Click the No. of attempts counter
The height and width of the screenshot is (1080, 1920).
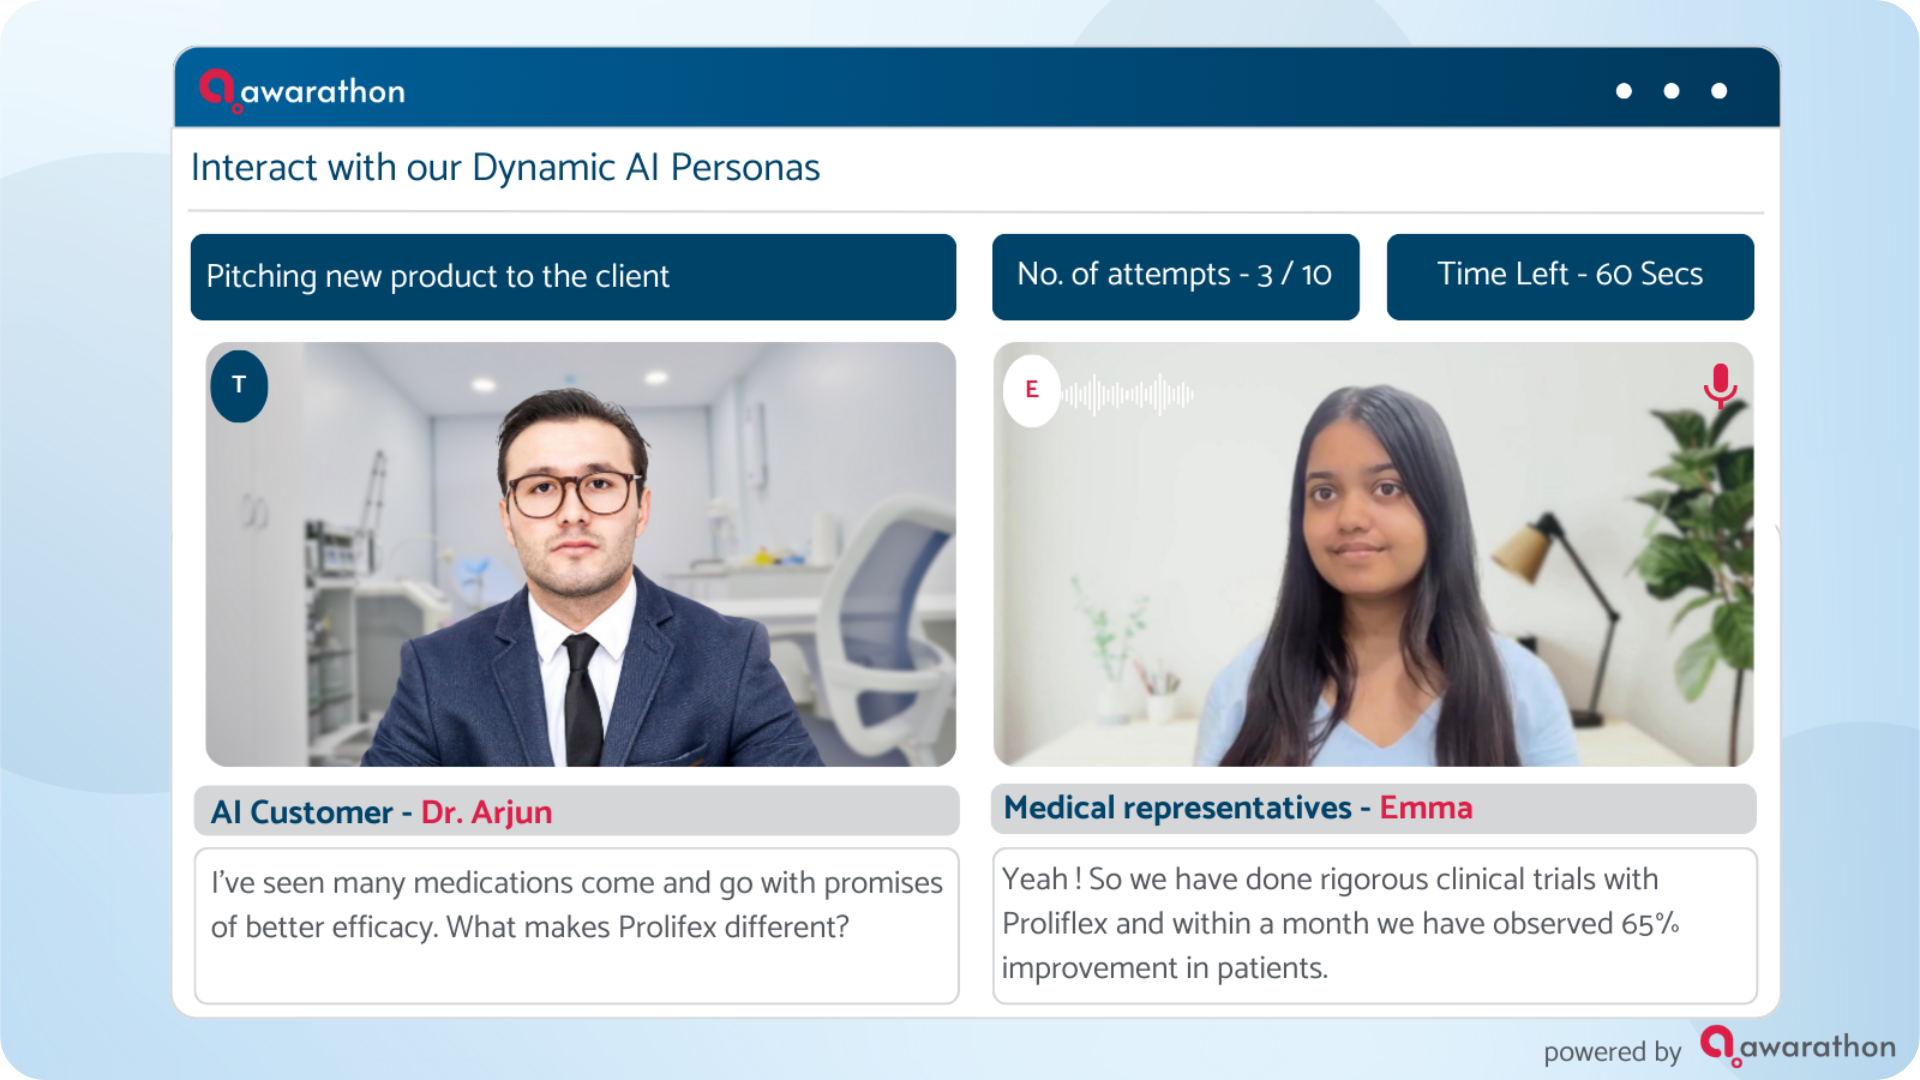[x=1175, y=277]
